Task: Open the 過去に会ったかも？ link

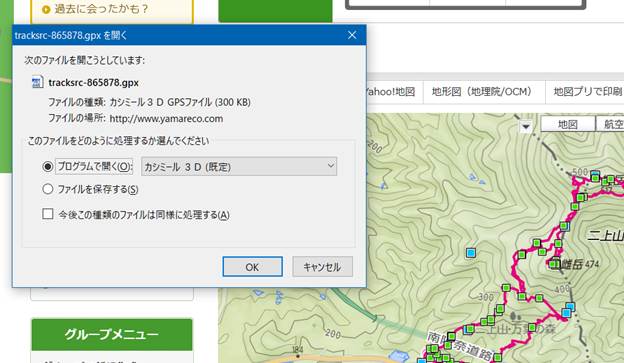Action: point(101,9)
